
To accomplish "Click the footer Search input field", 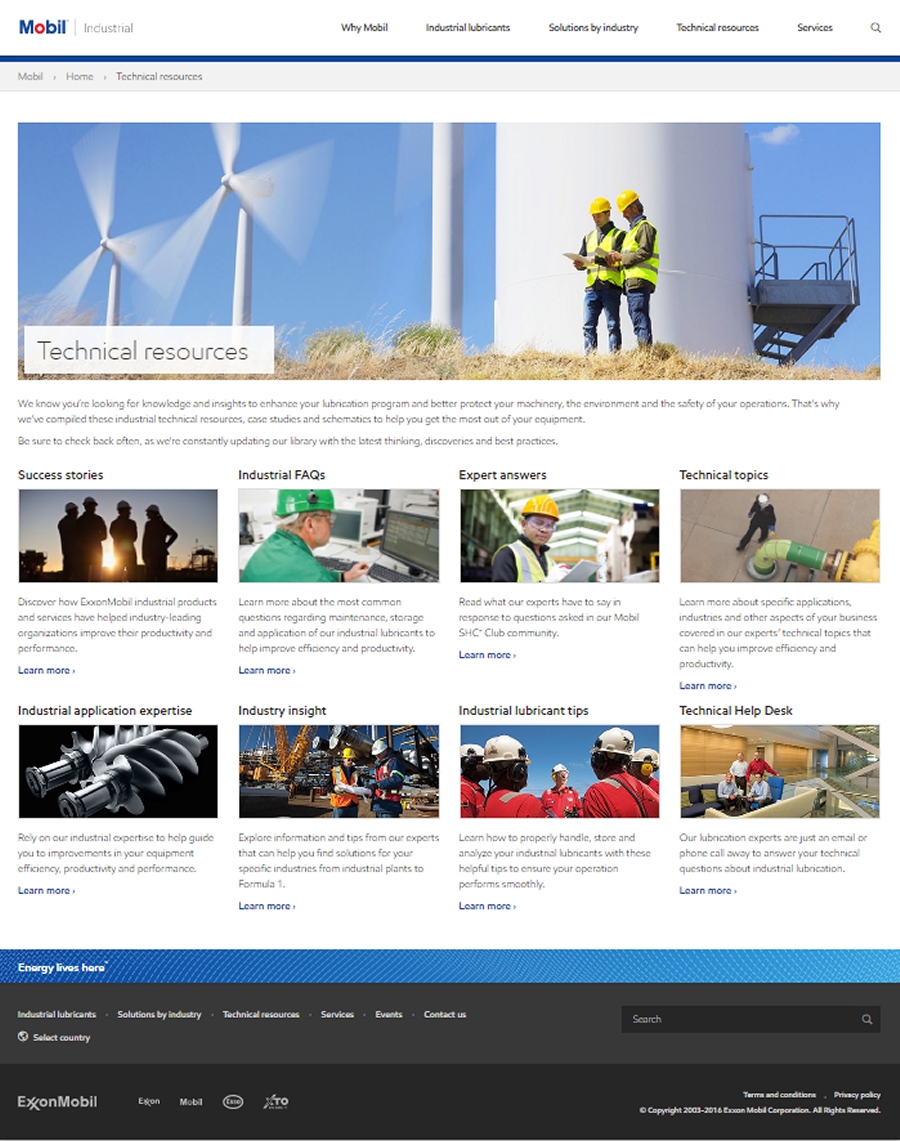I will [x=740, y=1019].
